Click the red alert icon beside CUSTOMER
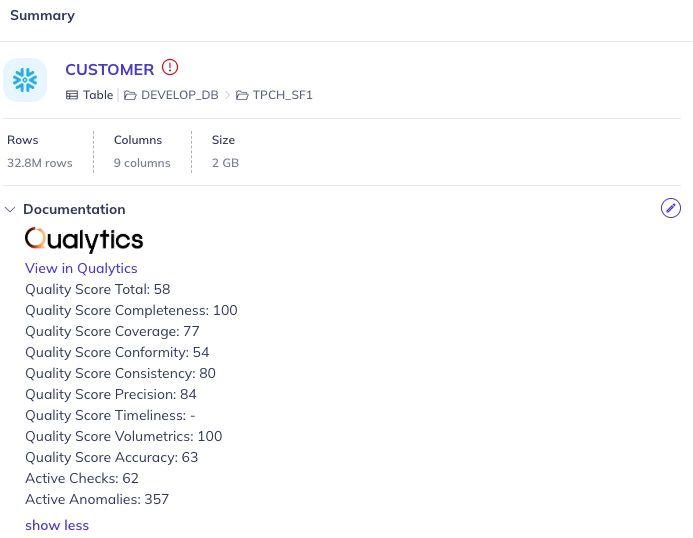The width and height of the screenshot is (693, 538). point(170,67)
